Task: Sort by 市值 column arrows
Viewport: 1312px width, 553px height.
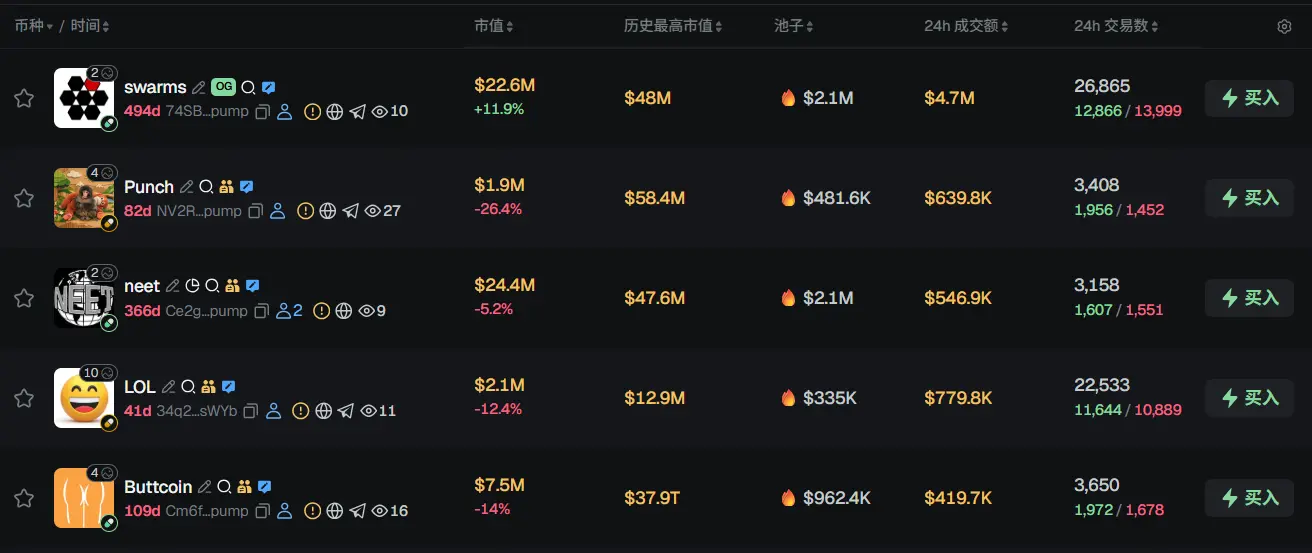Action: point(510,27)
